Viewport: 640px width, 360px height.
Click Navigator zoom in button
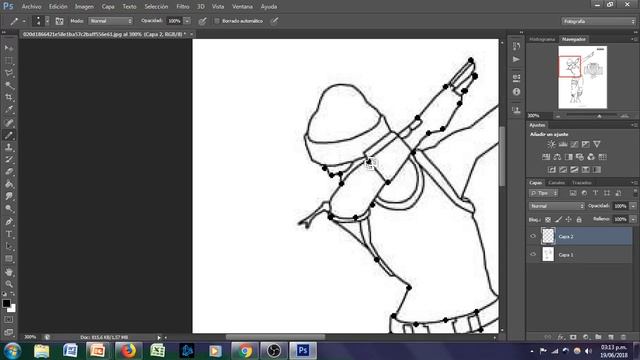(x=624, y=116)
